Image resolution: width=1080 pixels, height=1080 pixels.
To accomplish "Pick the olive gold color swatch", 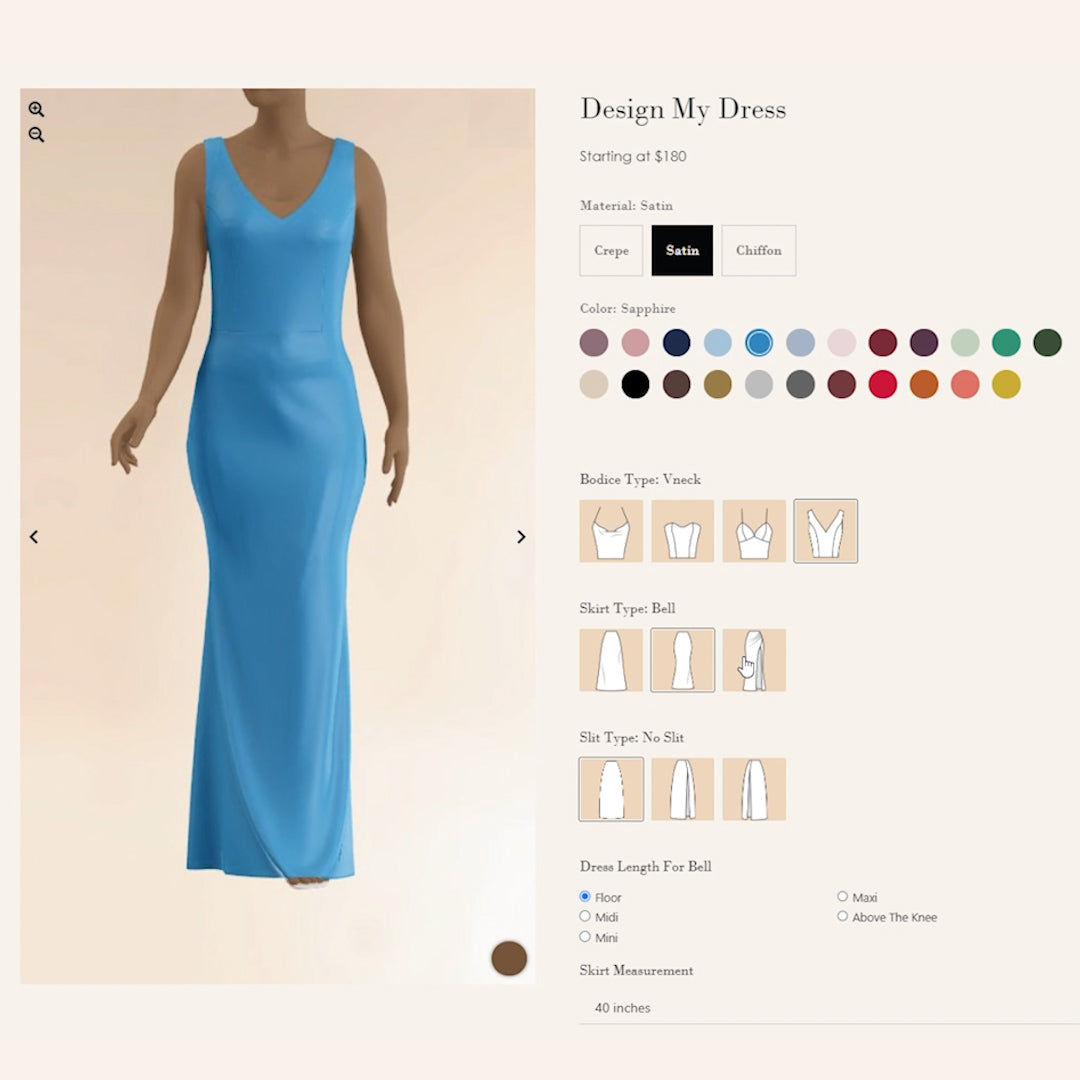I will coord(718,384).
